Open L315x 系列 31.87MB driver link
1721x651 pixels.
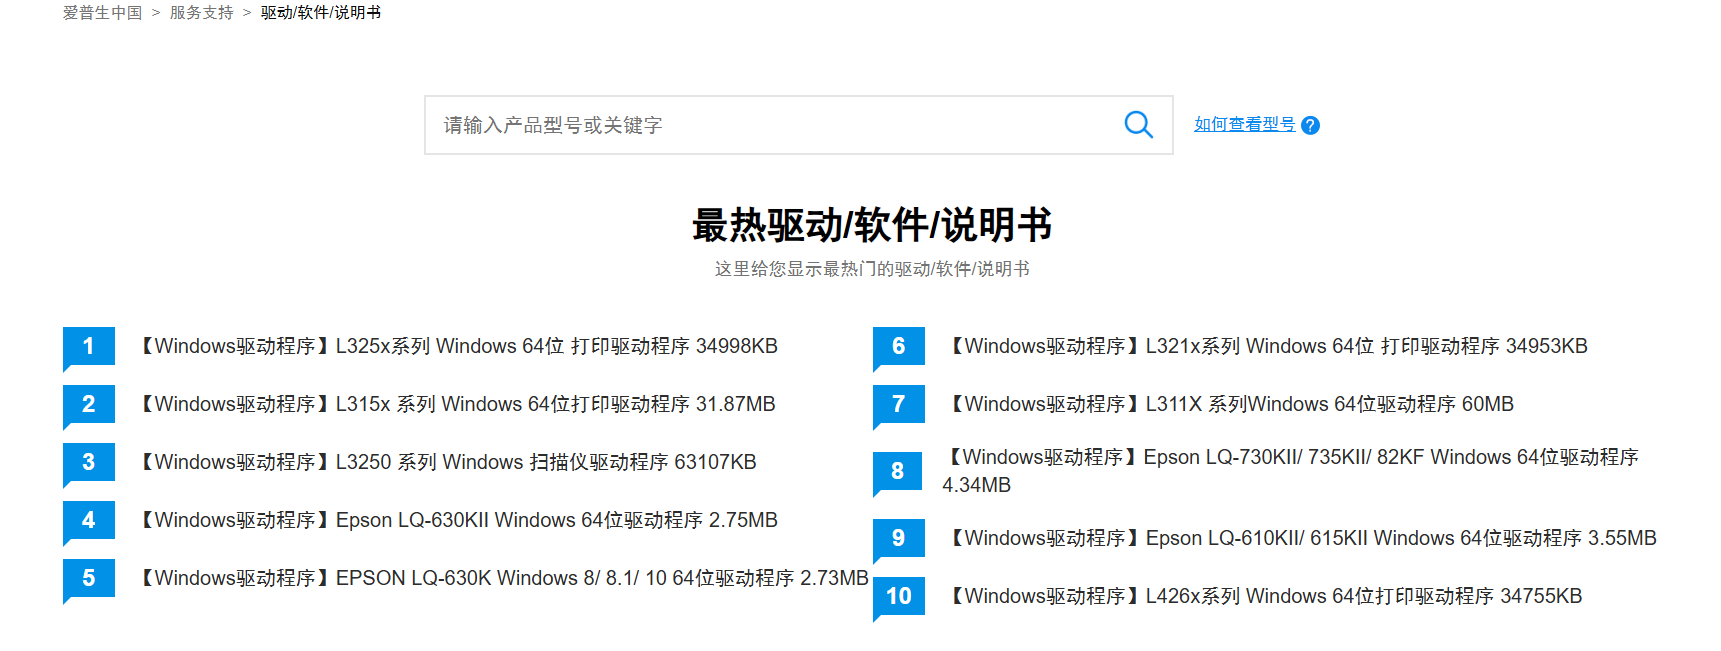coord(454,404)
